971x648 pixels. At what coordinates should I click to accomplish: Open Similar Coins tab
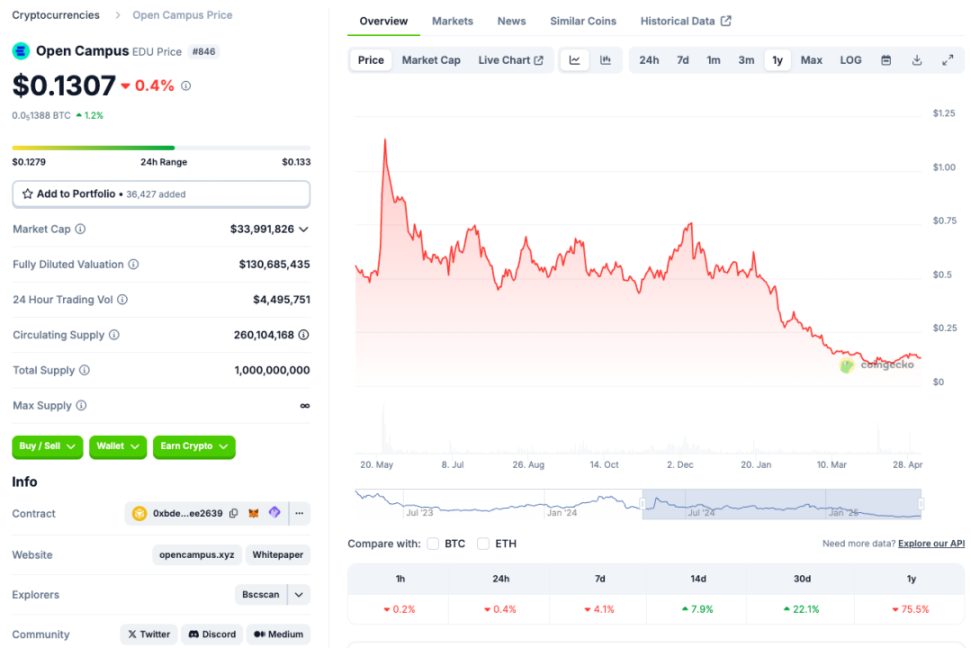(583, 21)
